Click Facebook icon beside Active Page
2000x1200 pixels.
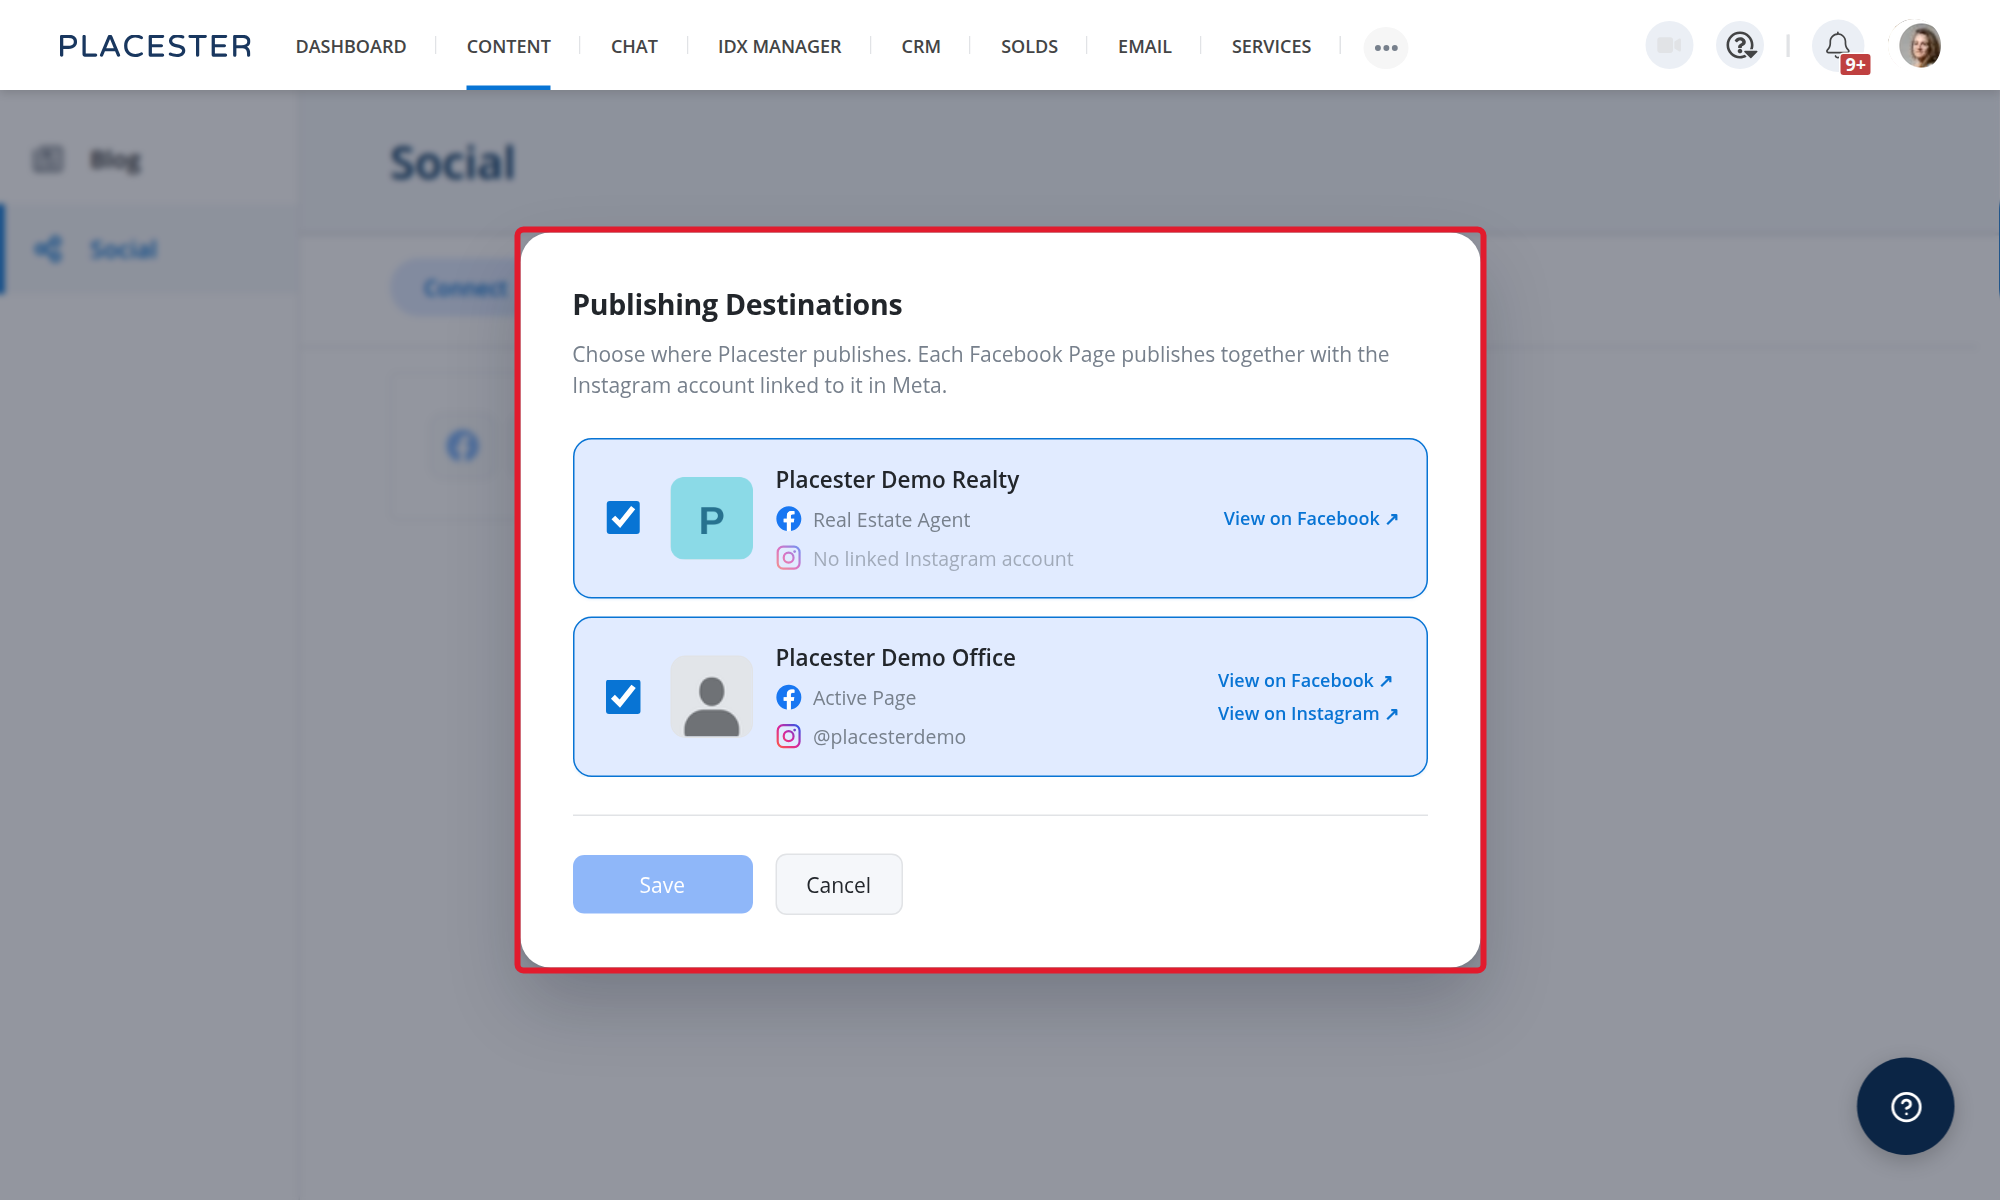click(x=789, y=697)
